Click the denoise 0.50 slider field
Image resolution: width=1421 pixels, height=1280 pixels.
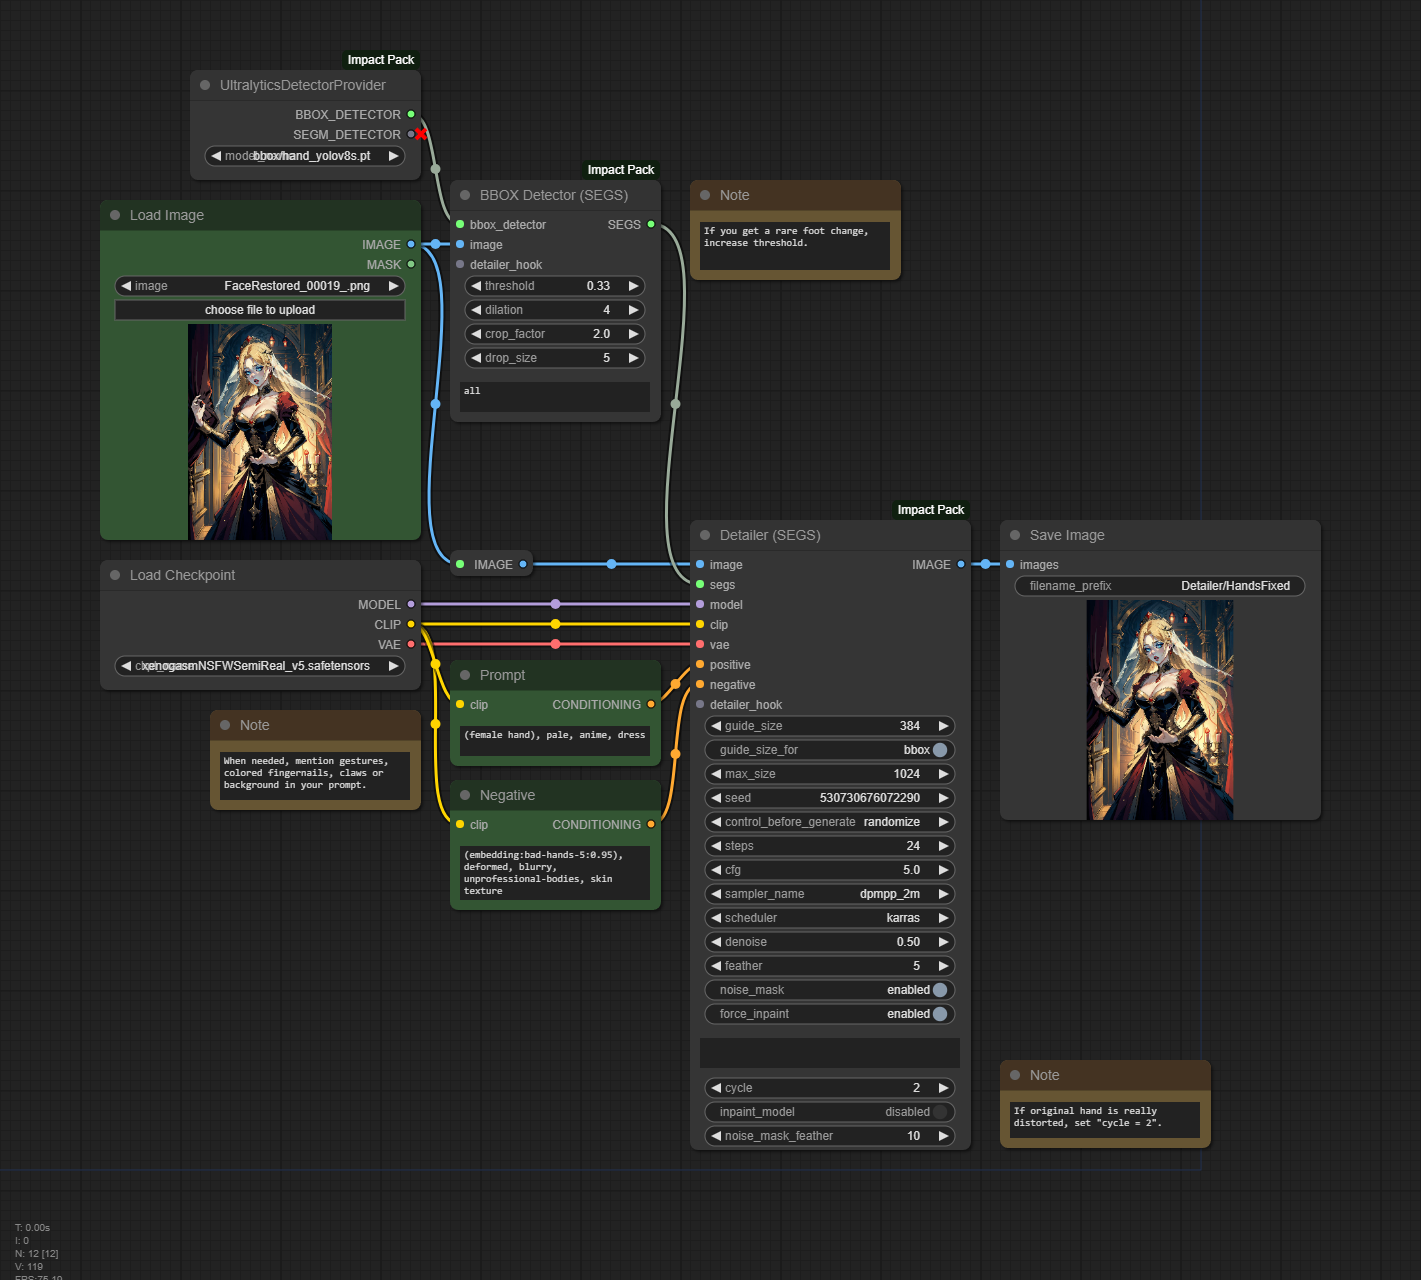point(829,942)
